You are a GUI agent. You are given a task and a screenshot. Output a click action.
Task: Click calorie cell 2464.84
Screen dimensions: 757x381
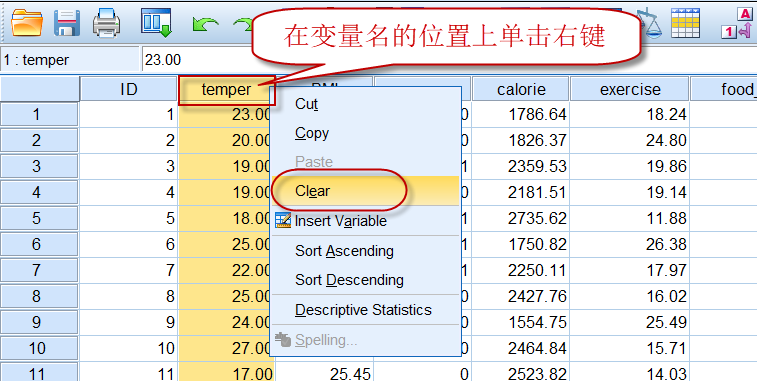[521, 348]
